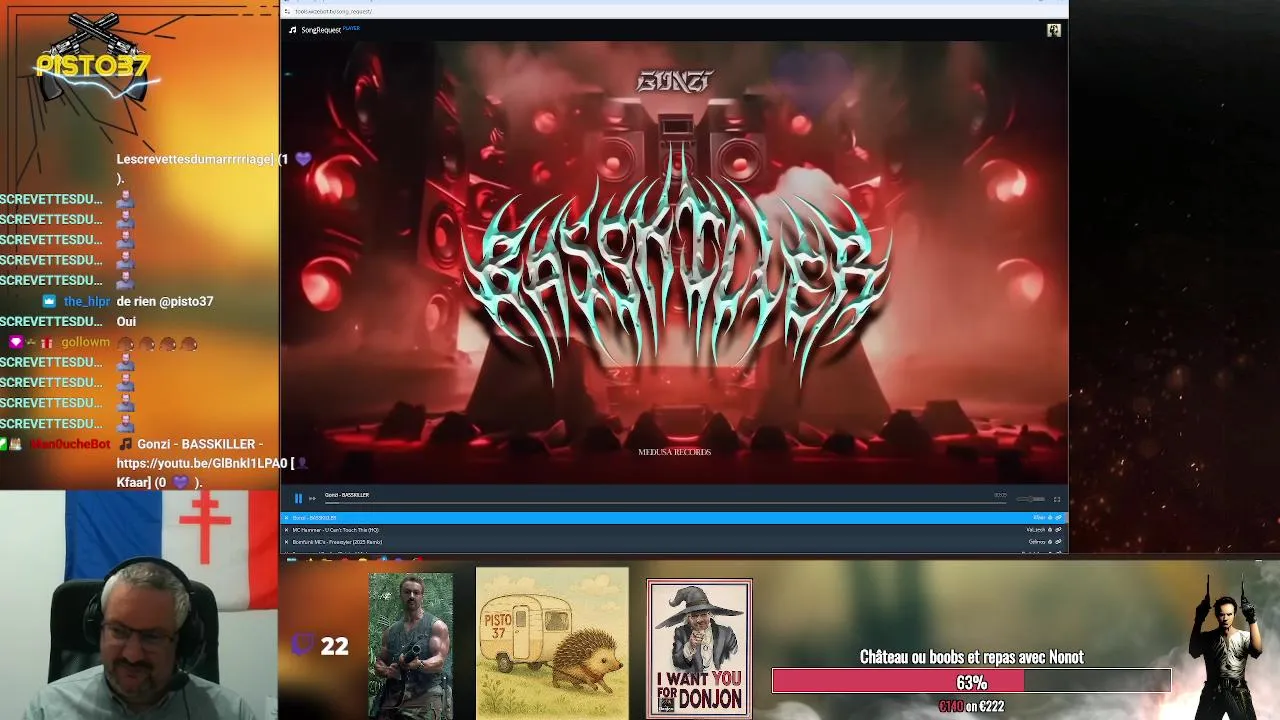Open profile avatar in SongRequest header
1280x720 pixels.
(1053, 30)
